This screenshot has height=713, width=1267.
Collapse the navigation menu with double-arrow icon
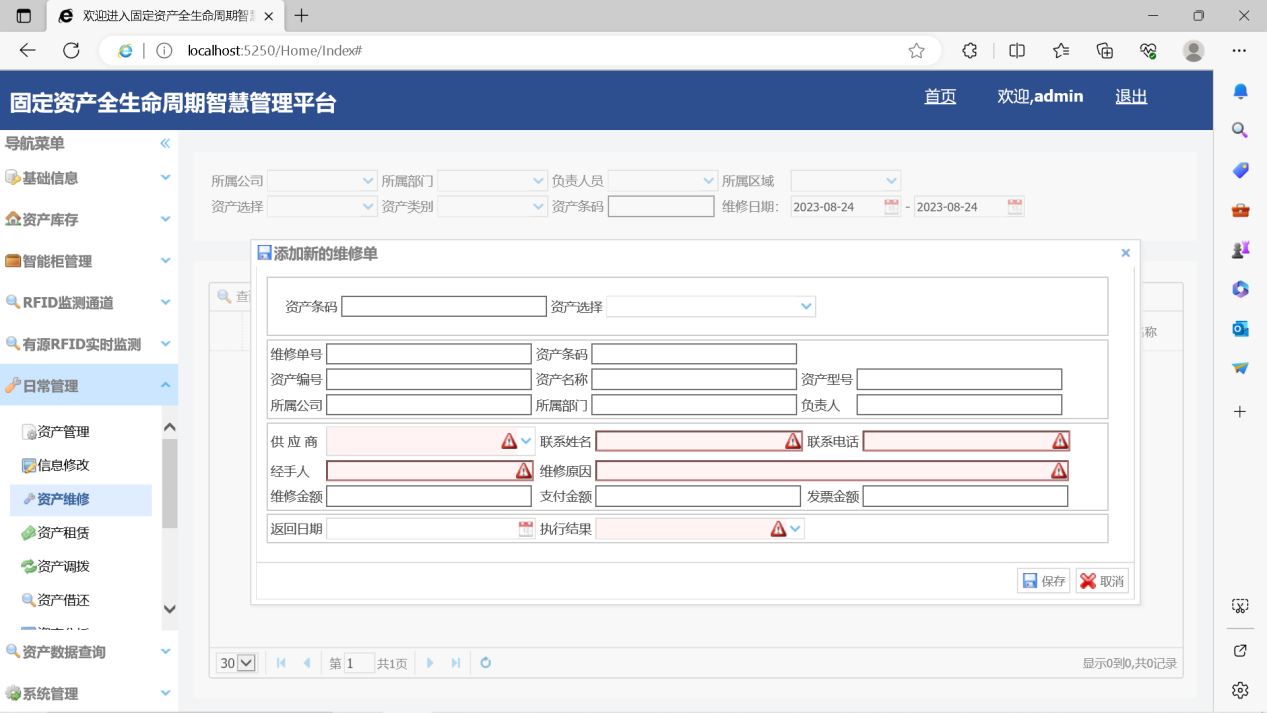165,144
